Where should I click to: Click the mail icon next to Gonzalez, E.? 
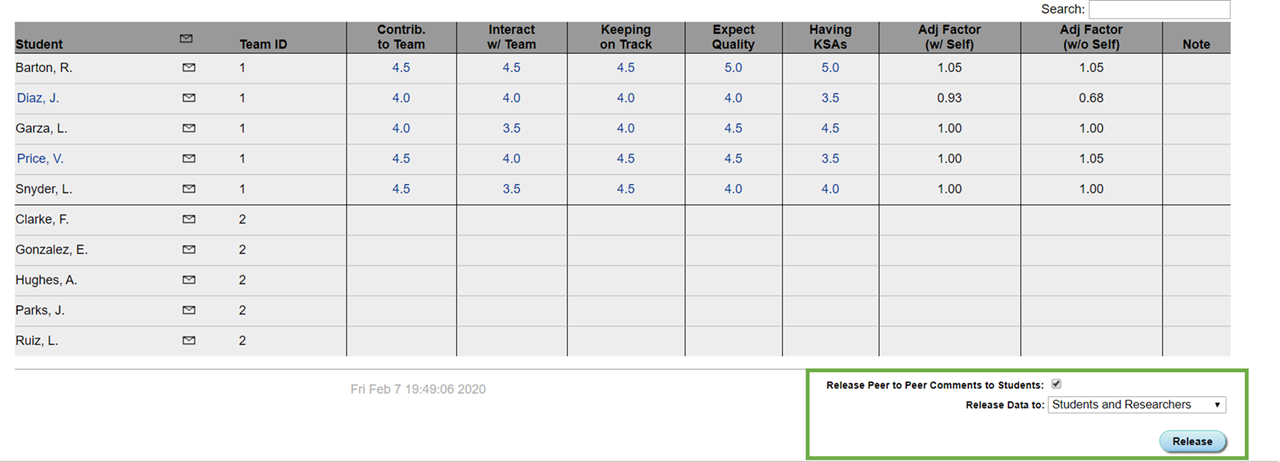pos(189,249)
